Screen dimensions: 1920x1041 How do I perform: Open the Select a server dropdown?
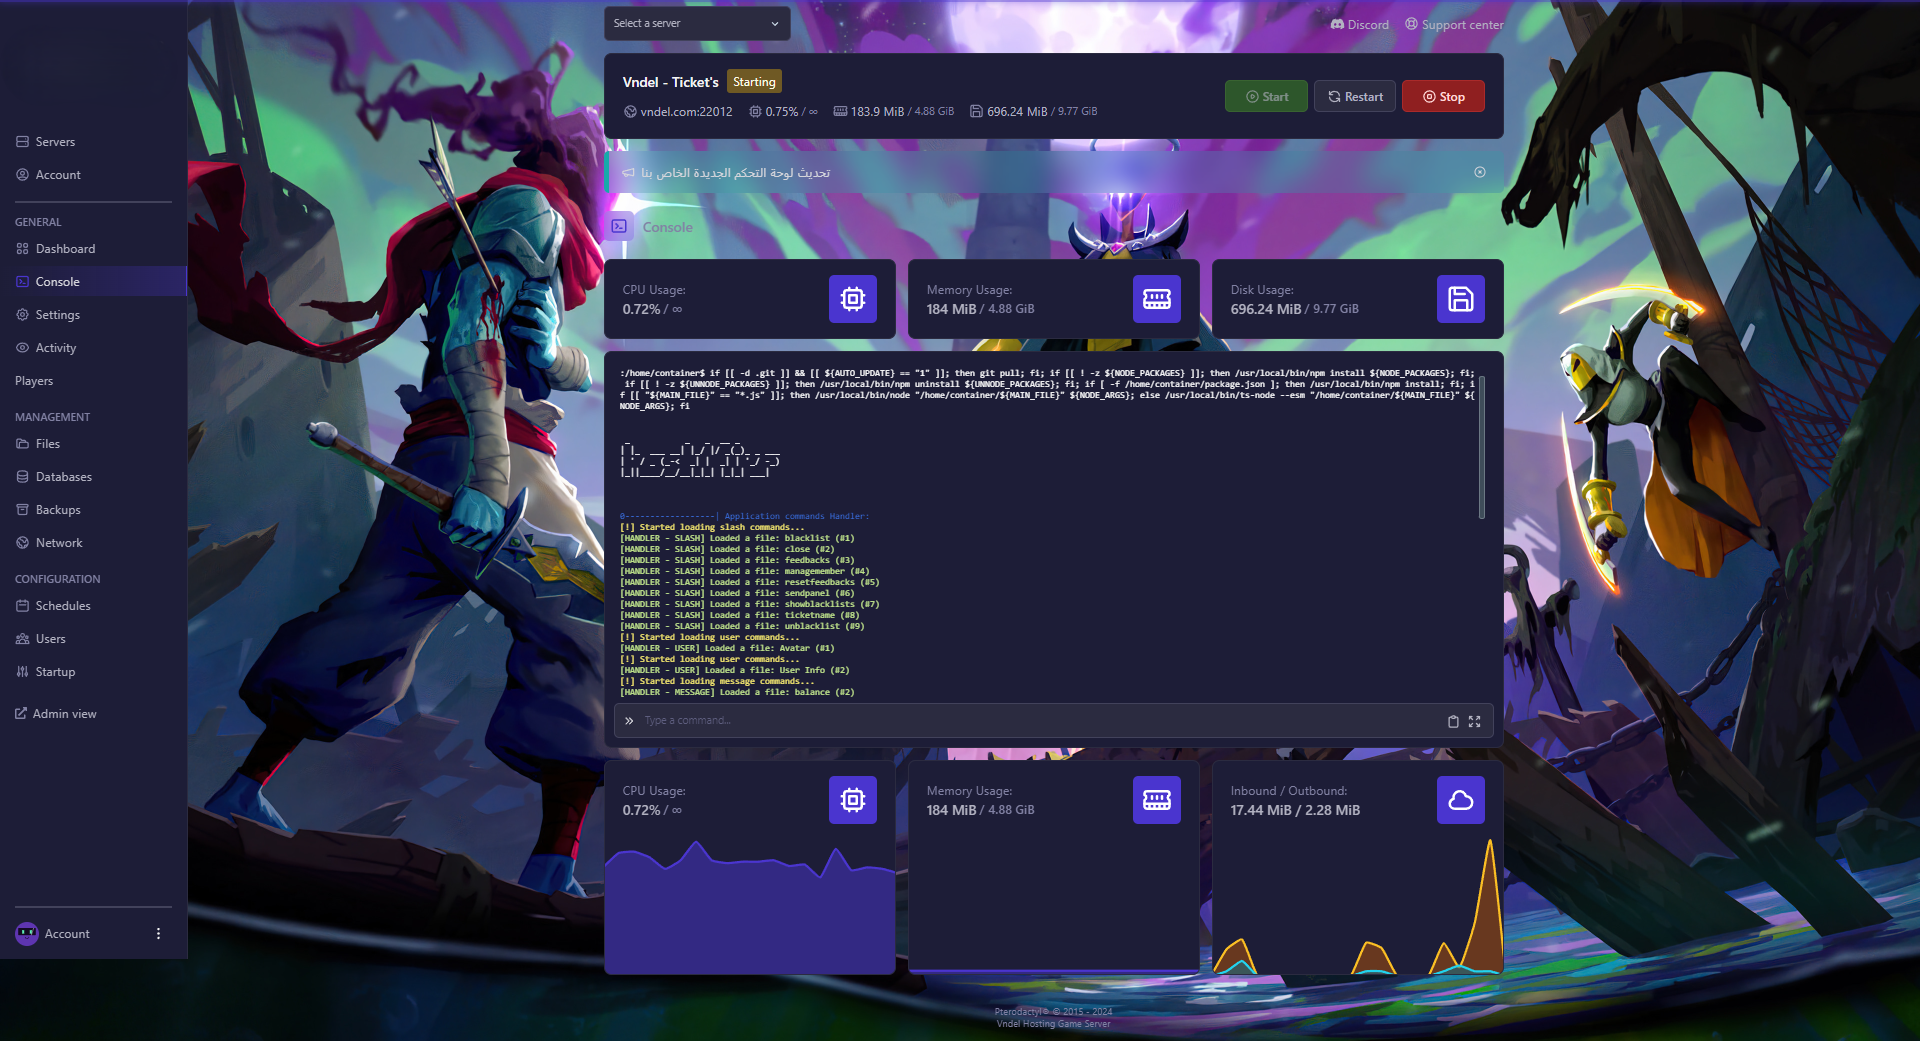(x=697, y=23)
